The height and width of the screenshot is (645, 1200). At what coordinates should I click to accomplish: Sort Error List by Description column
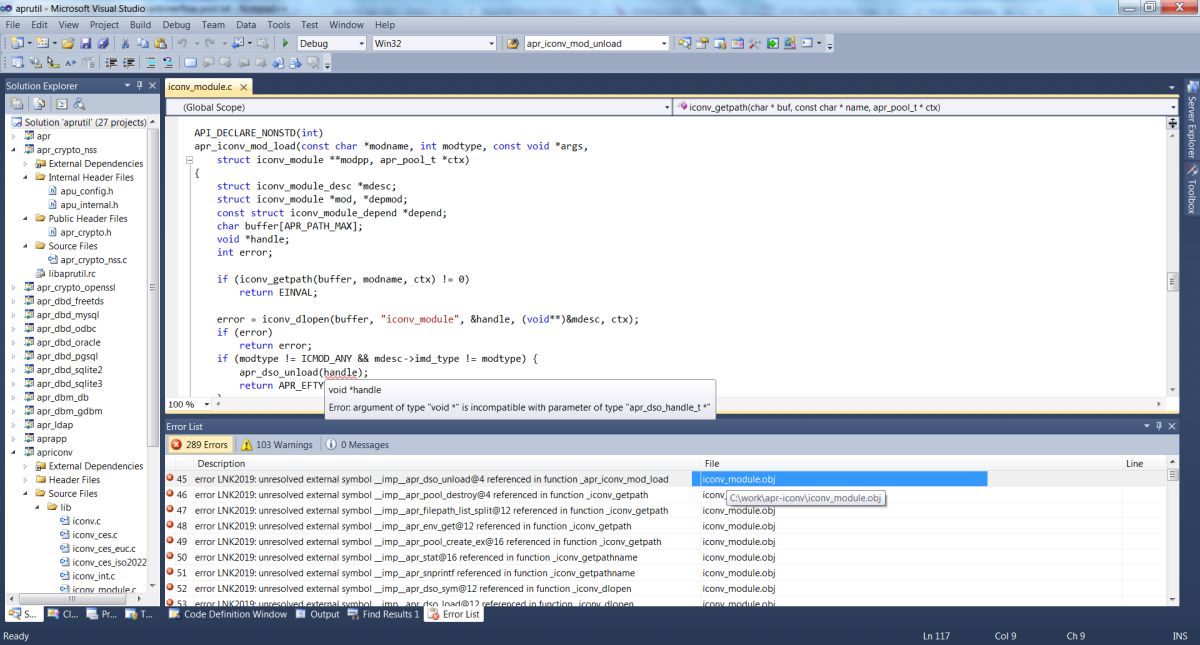(x=445, y=464)
